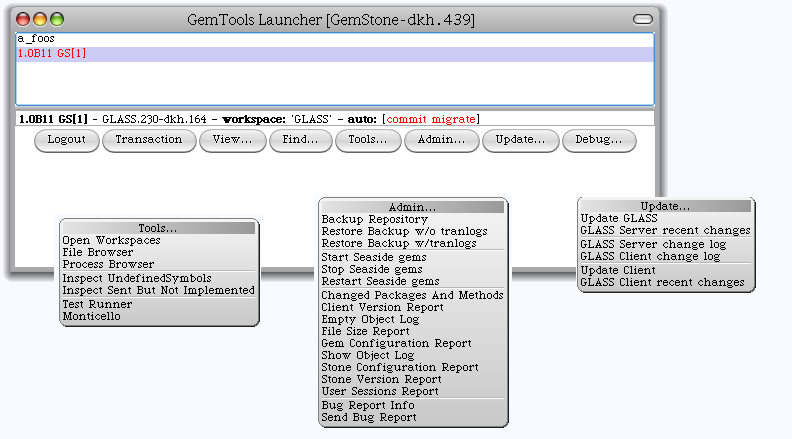Open Stone Version Report
The height and width of the screenshot is (439, 792).
tap(413, 379)
